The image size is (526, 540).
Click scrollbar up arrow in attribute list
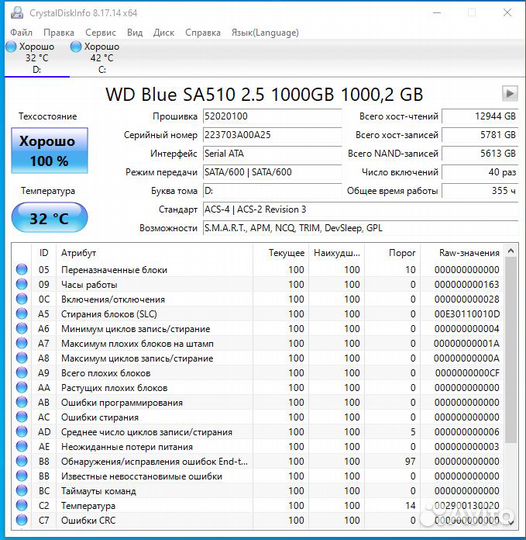click(x=511, y=251)
